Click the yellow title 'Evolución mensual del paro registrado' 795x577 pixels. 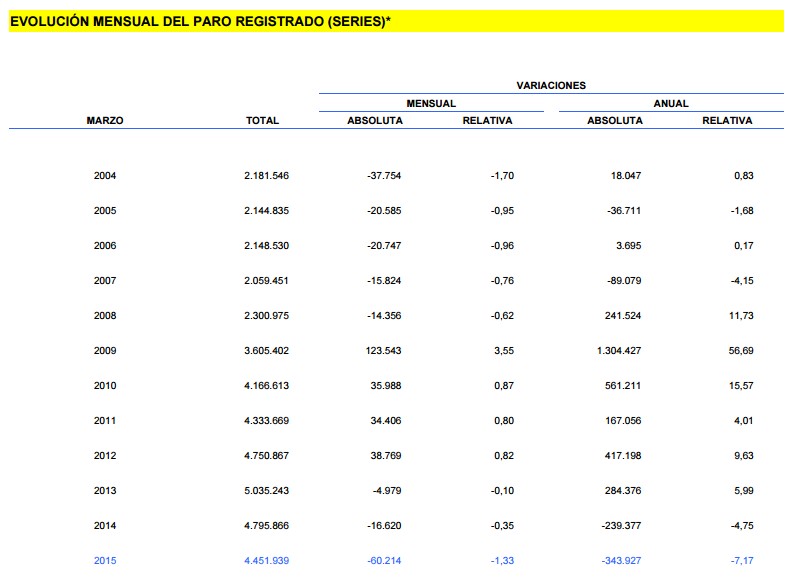coord(199,21)
